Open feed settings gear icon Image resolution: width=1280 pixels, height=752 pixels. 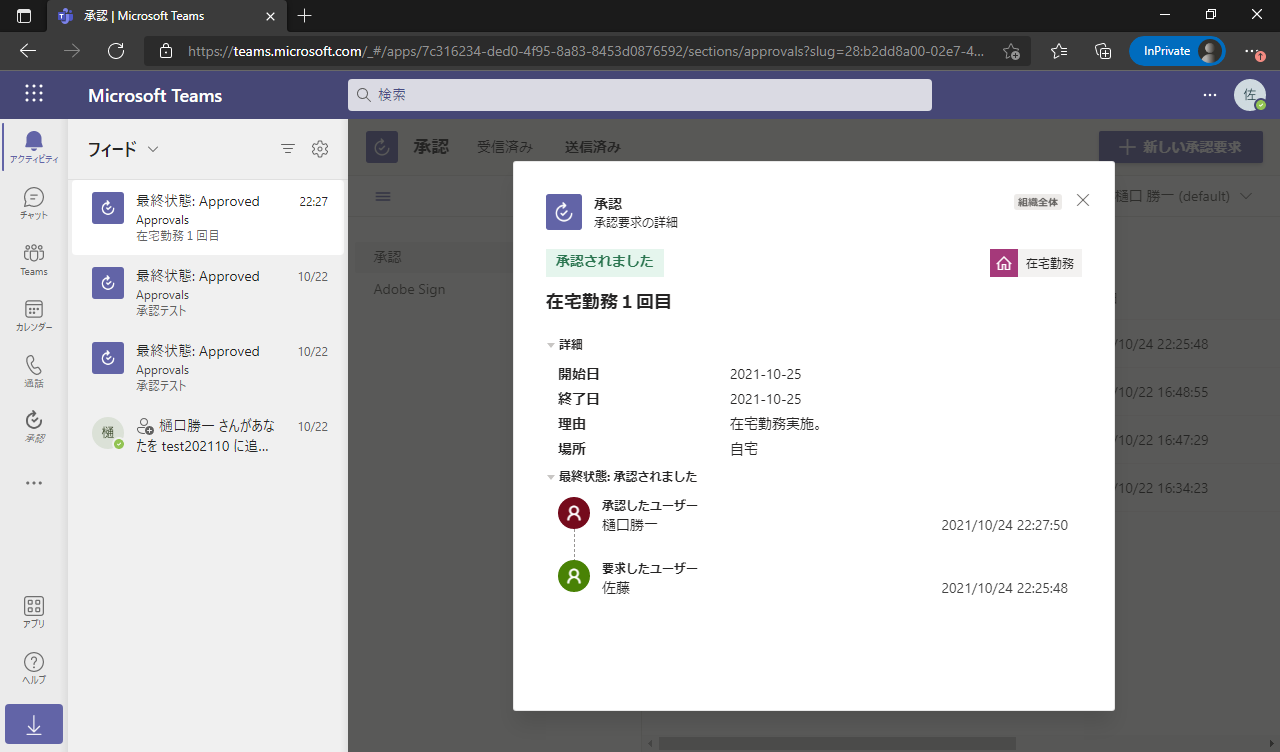click(320, 149)
